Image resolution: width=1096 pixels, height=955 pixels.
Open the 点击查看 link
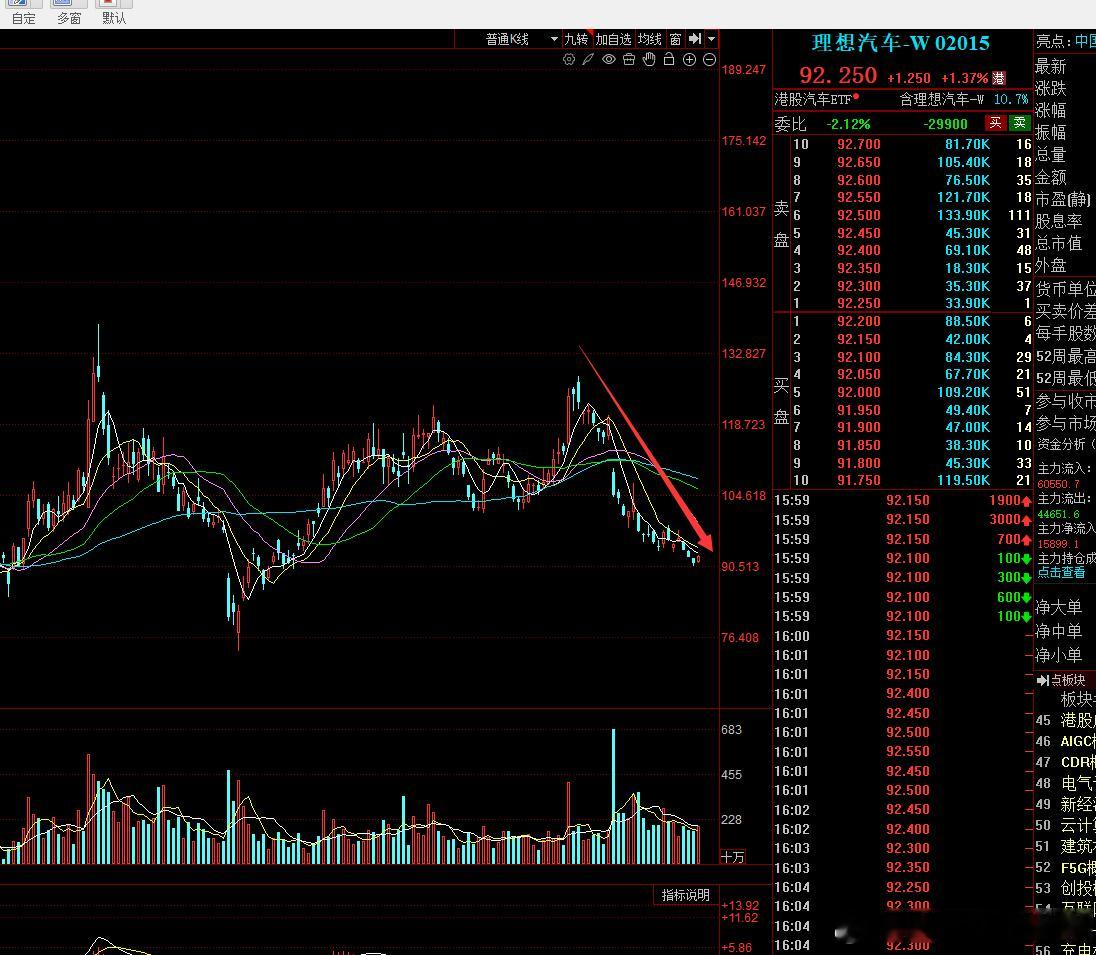tap(1061, 573)
